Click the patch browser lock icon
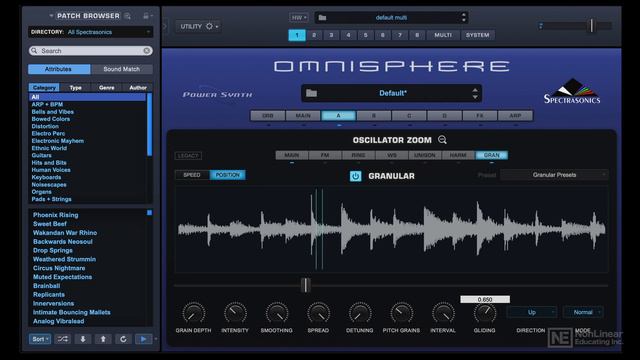 [146, 16]
